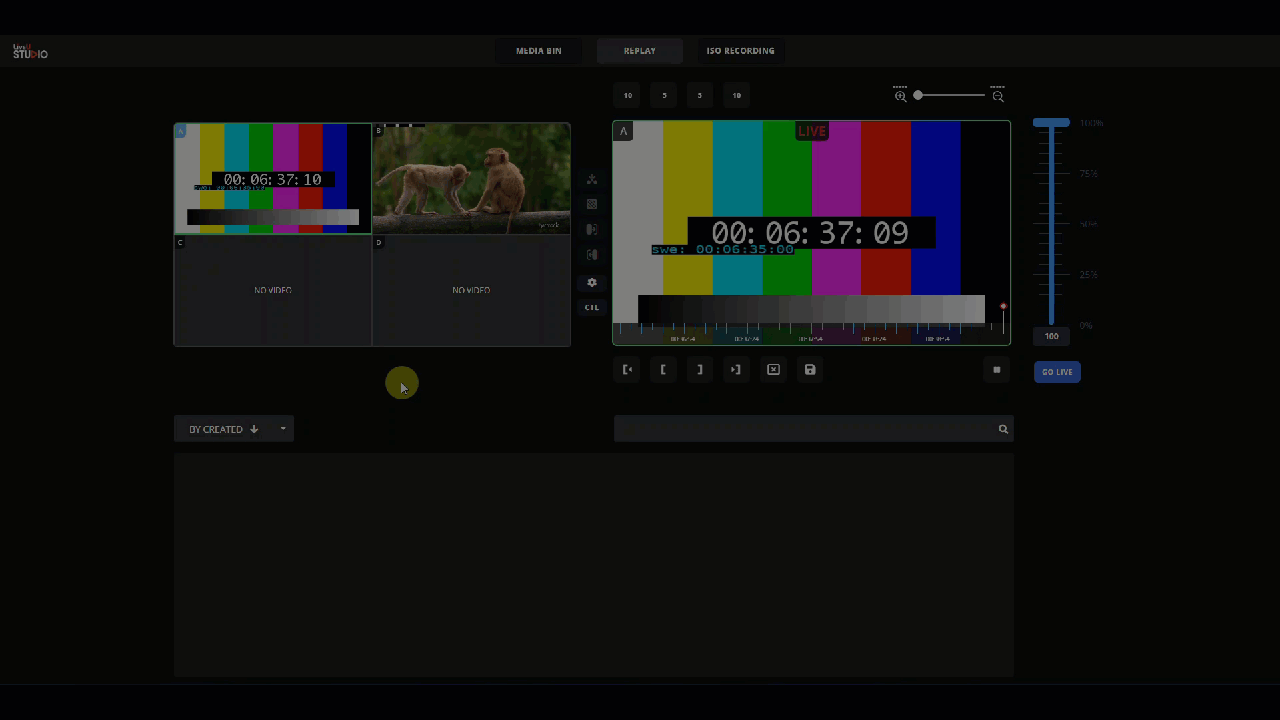Click inside the clip search field
This screenshot has width=1280, height=720.
(800, 428)
